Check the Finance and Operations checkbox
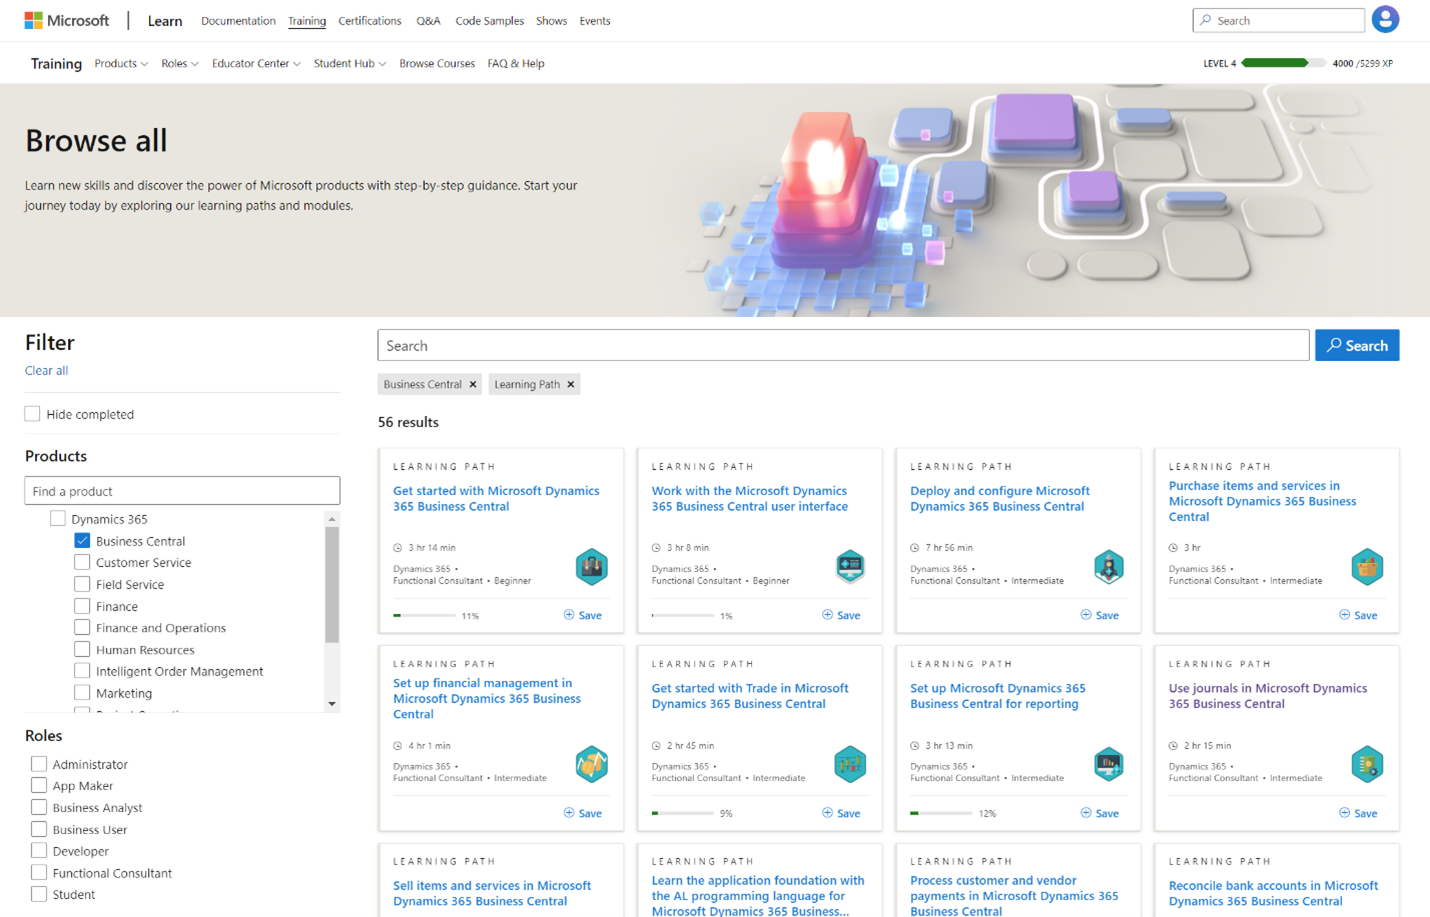1430x917 pixels. point(82,627)
